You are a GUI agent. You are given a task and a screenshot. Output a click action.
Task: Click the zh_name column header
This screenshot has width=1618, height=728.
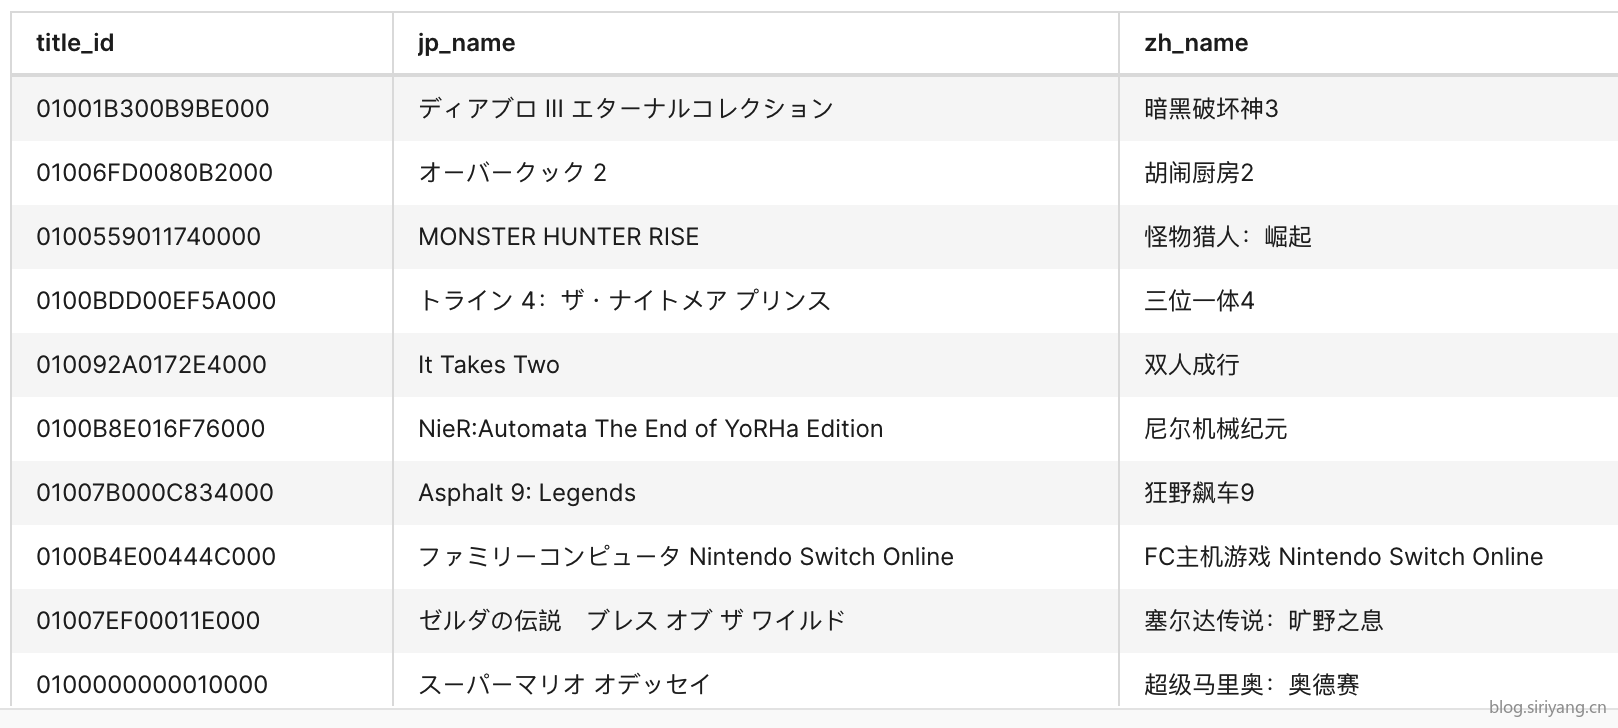[1369, 43]
